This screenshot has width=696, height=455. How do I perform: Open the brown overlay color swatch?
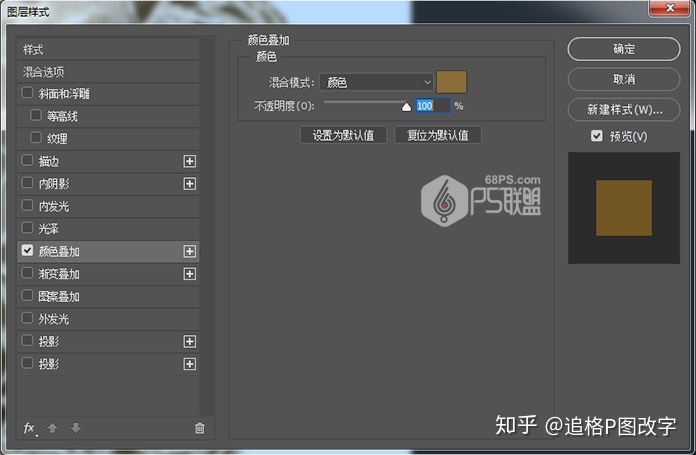(451, 82)
